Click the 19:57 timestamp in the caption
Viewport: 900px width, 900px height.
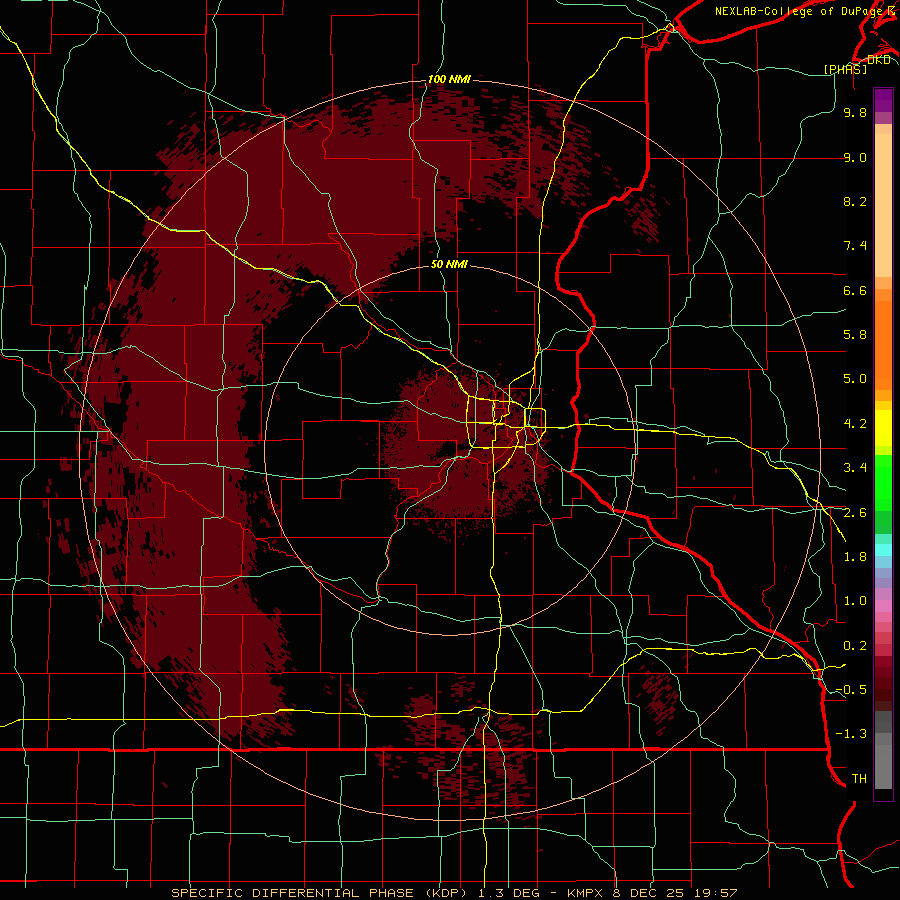click(x=717, y=893)
